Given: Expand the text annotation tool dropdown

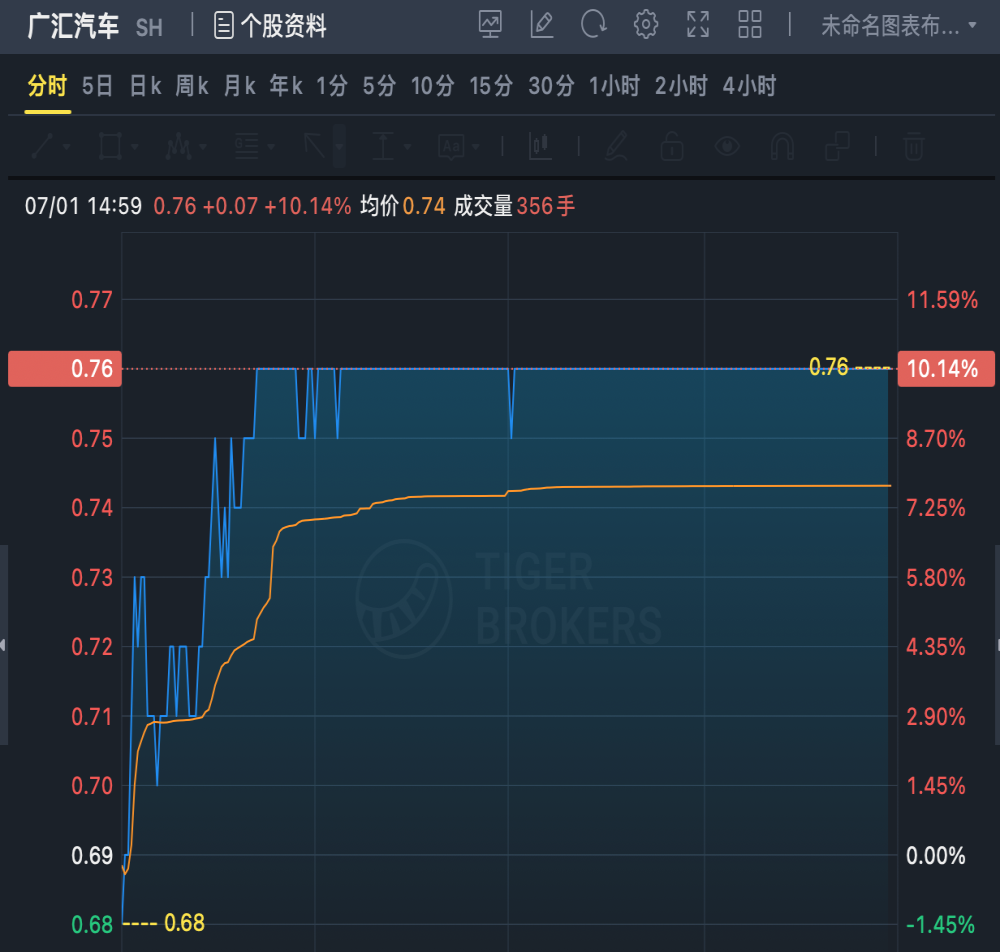Looking at the screenshot, I should click(476, 147).
